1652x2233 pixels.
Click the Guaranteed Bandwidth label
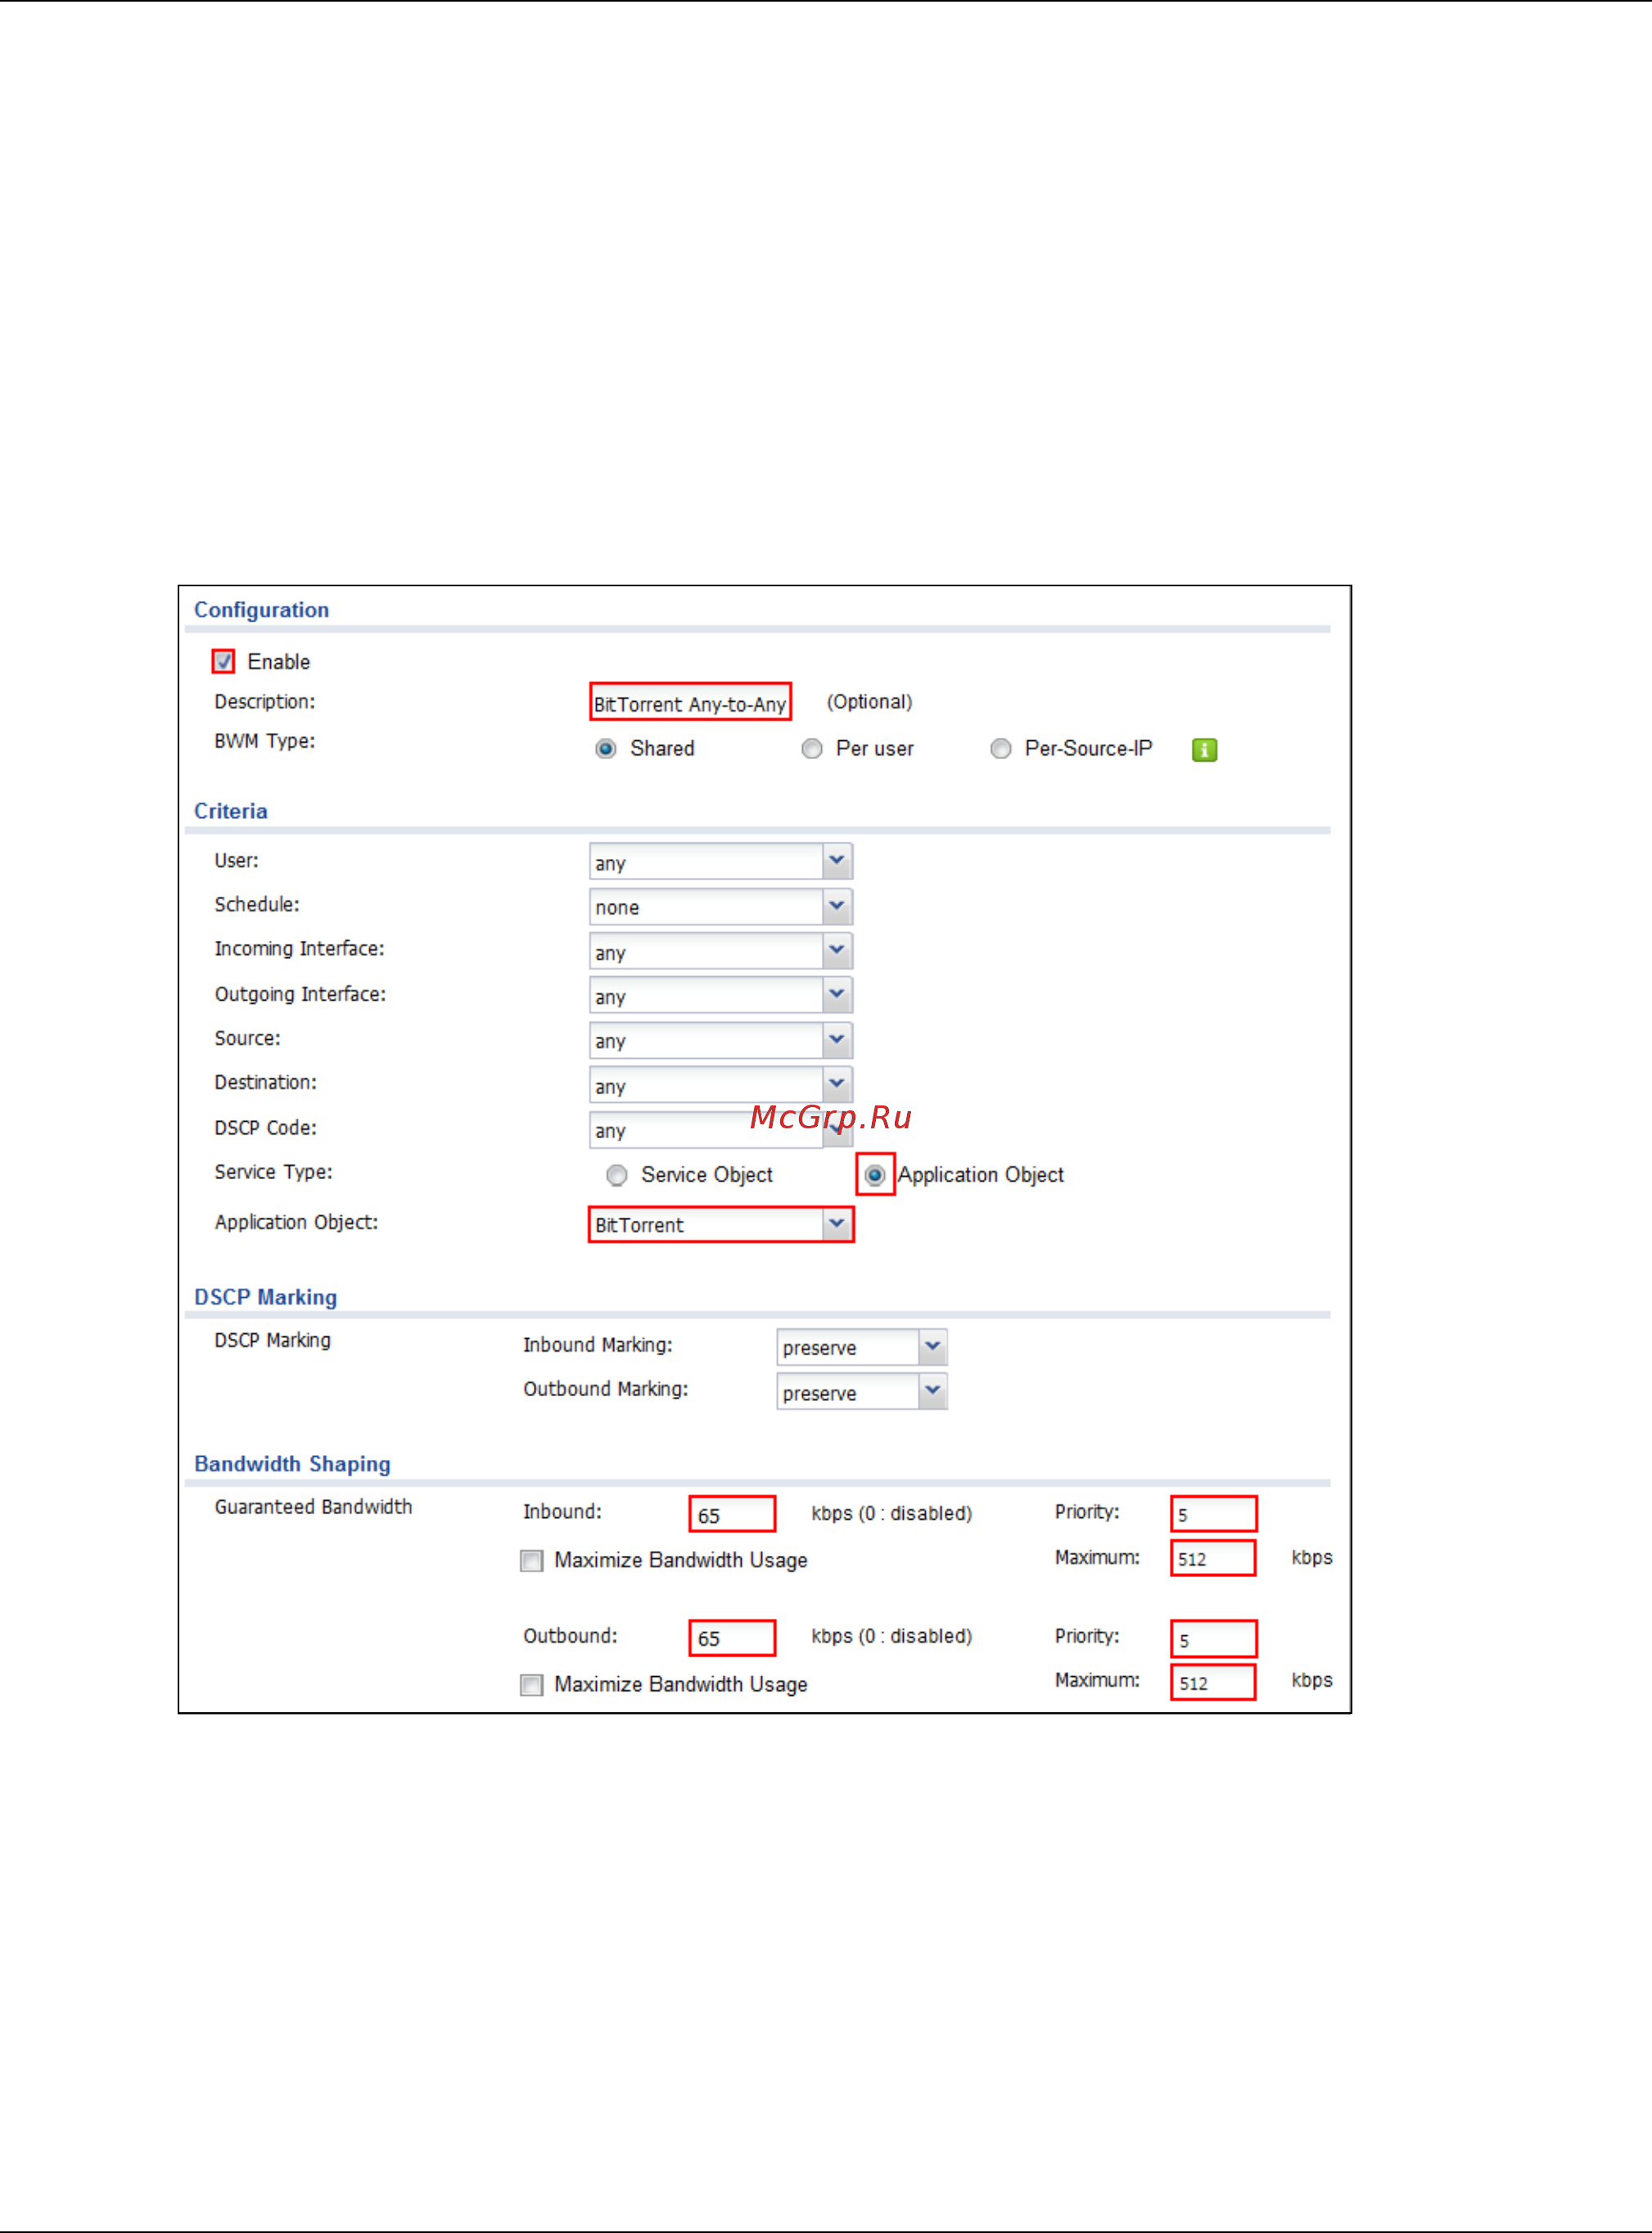click(313, 1507)
